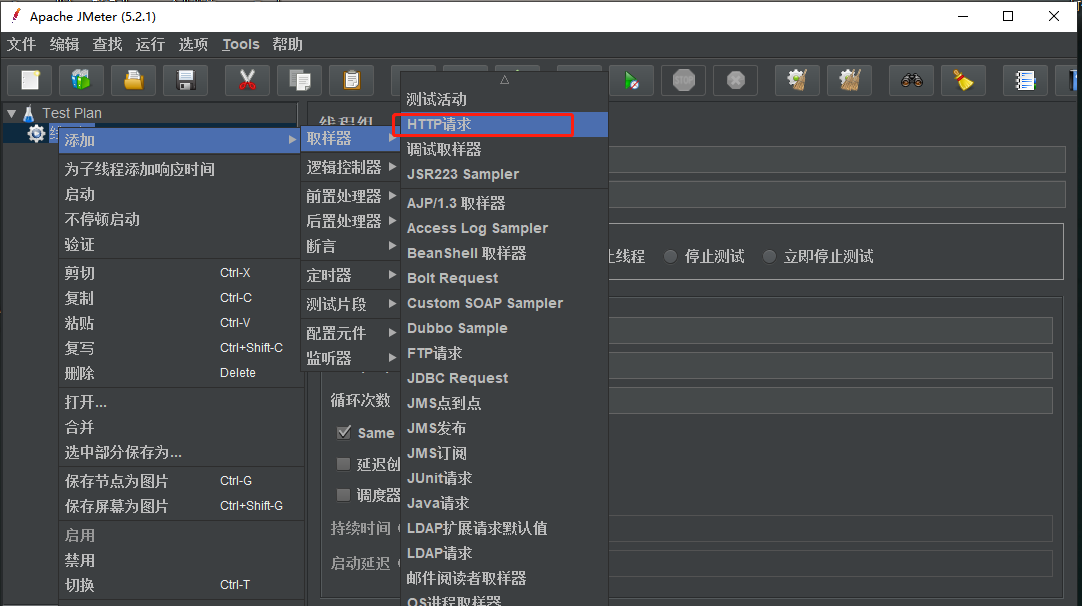This screenshot has height=606, width=1082.
Task: Open the Tools menu
Action: (x=240, y=44)
